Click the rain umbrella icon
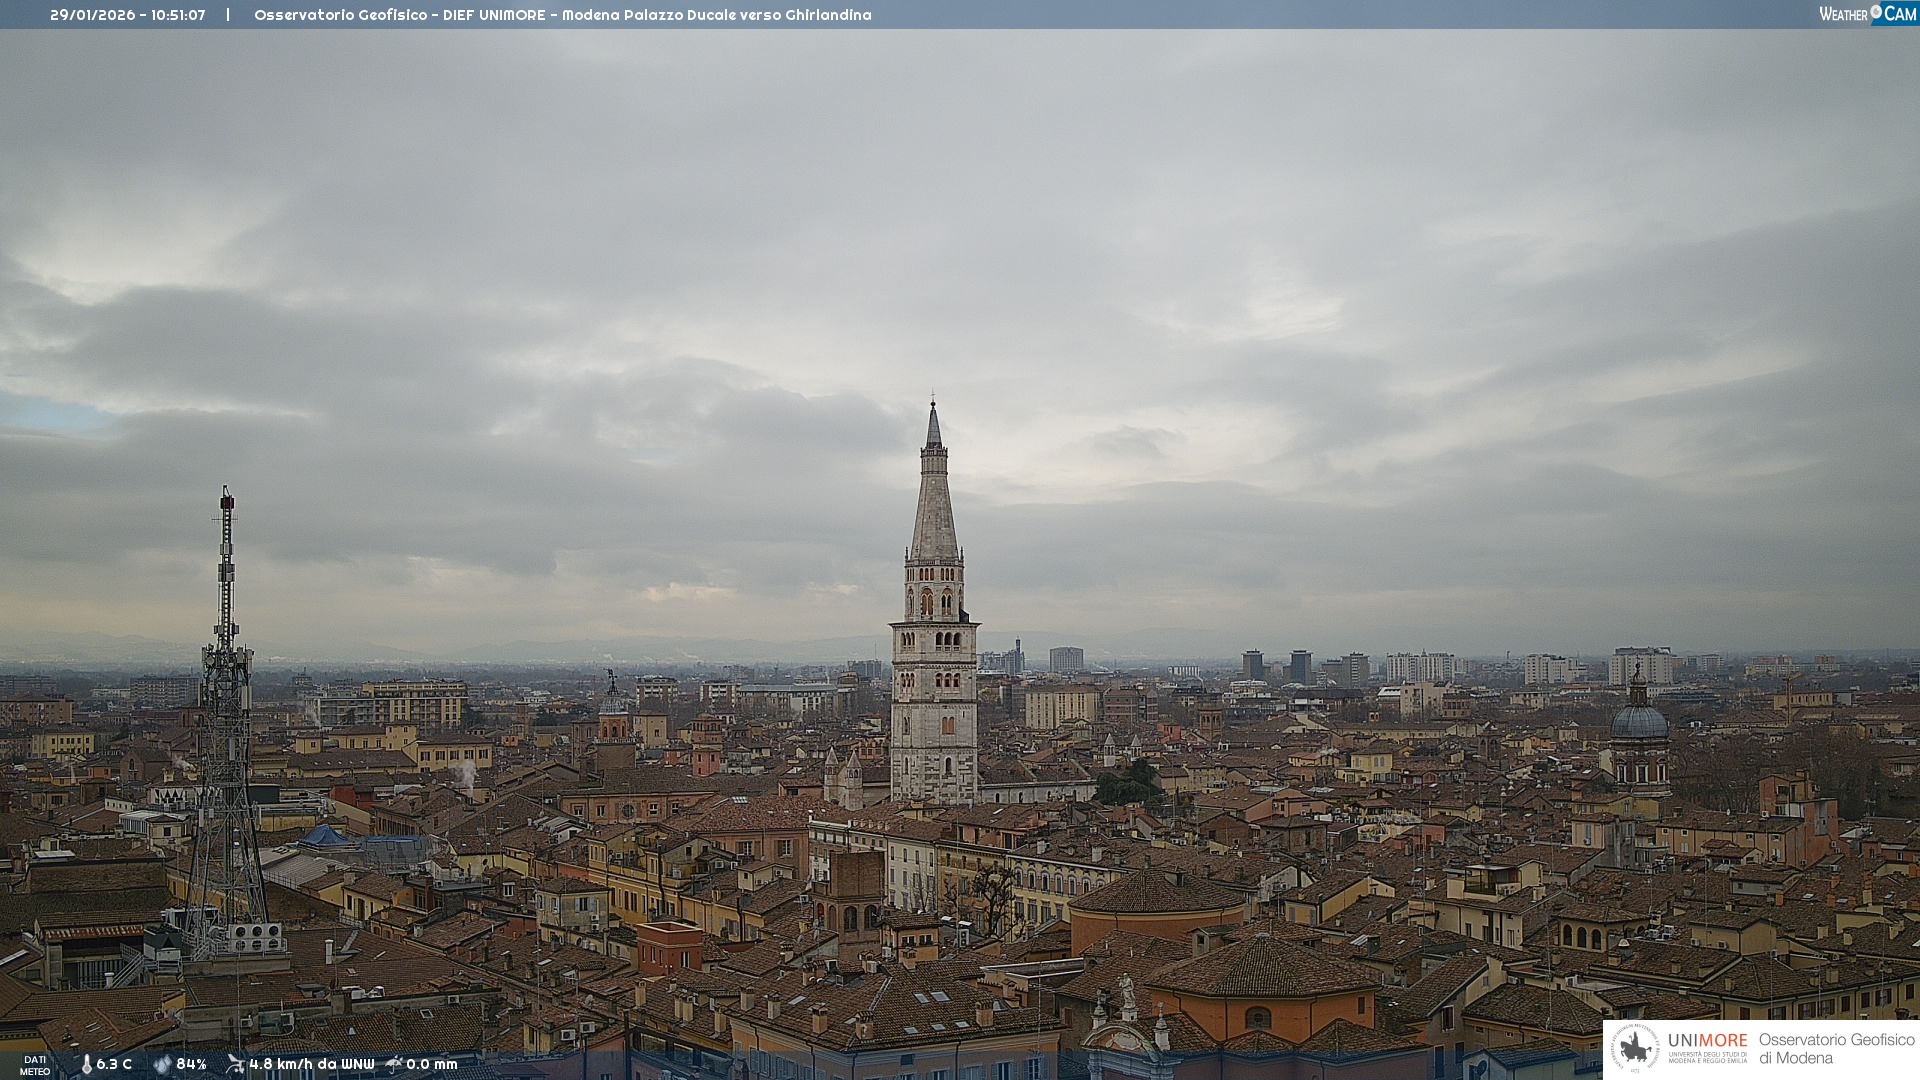Viewport: 1920px width, 1080px height. click(x=394, y=1064)
